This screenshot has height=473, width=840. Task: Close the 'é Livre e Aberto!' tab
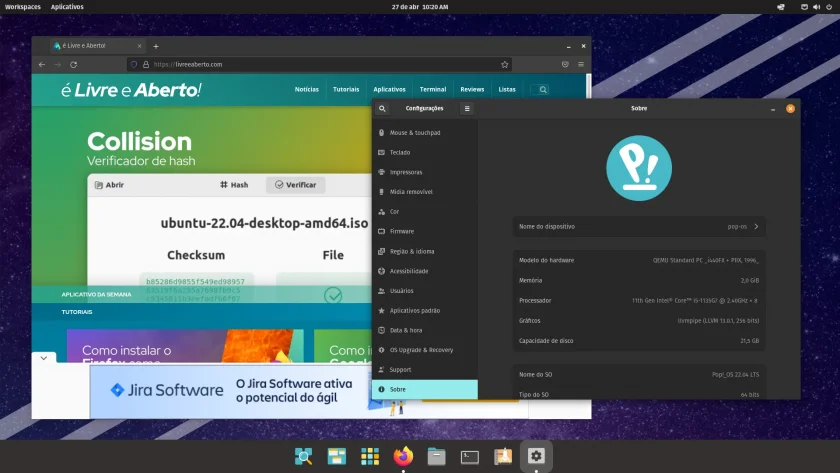(140, 46)
